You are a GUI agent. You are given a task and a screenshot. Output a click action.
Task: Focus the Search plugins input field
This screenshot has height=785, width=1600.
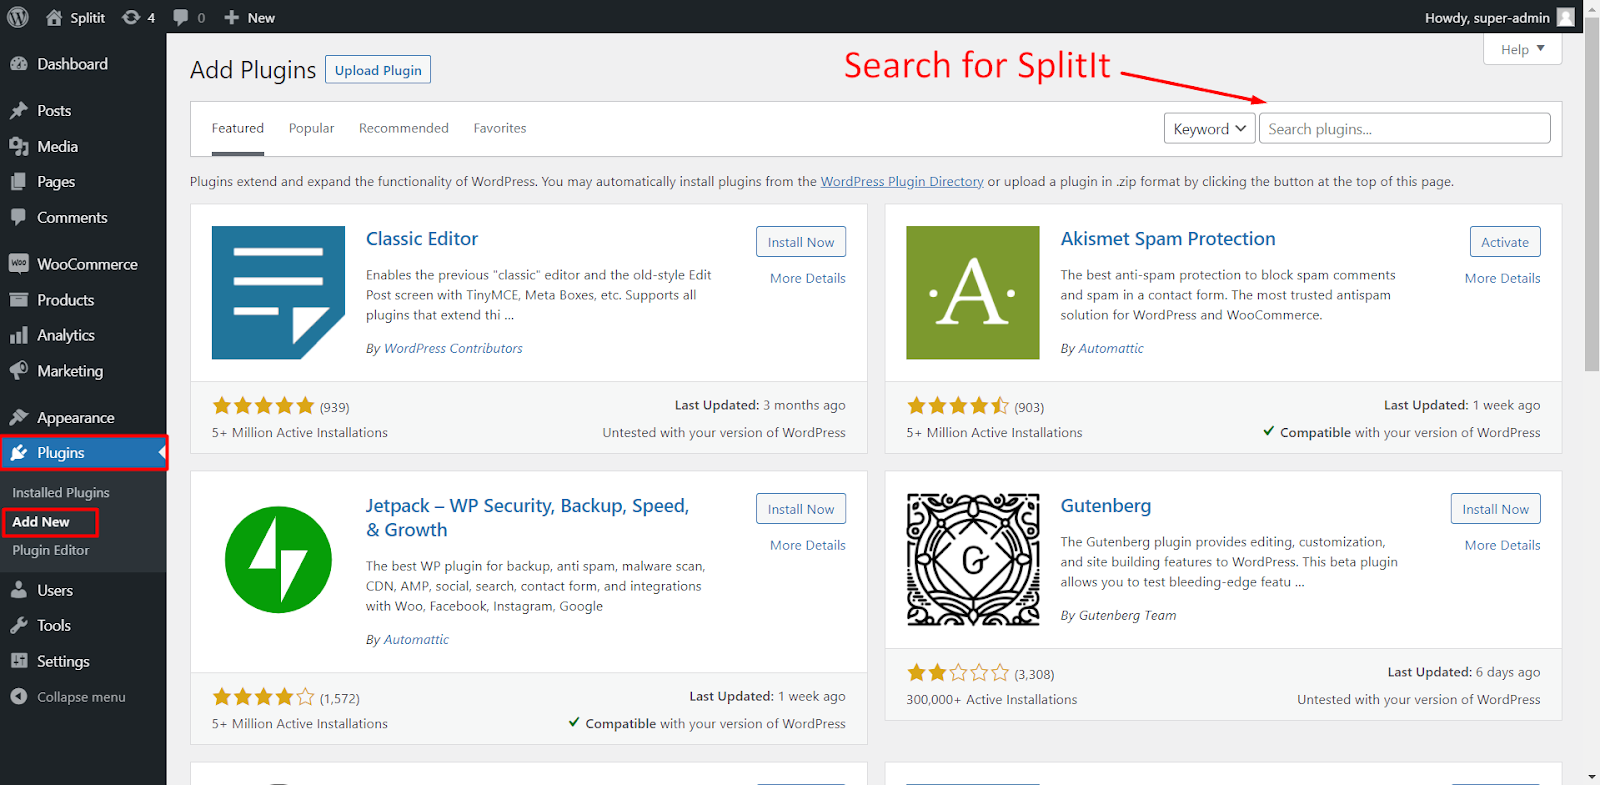1405,128
